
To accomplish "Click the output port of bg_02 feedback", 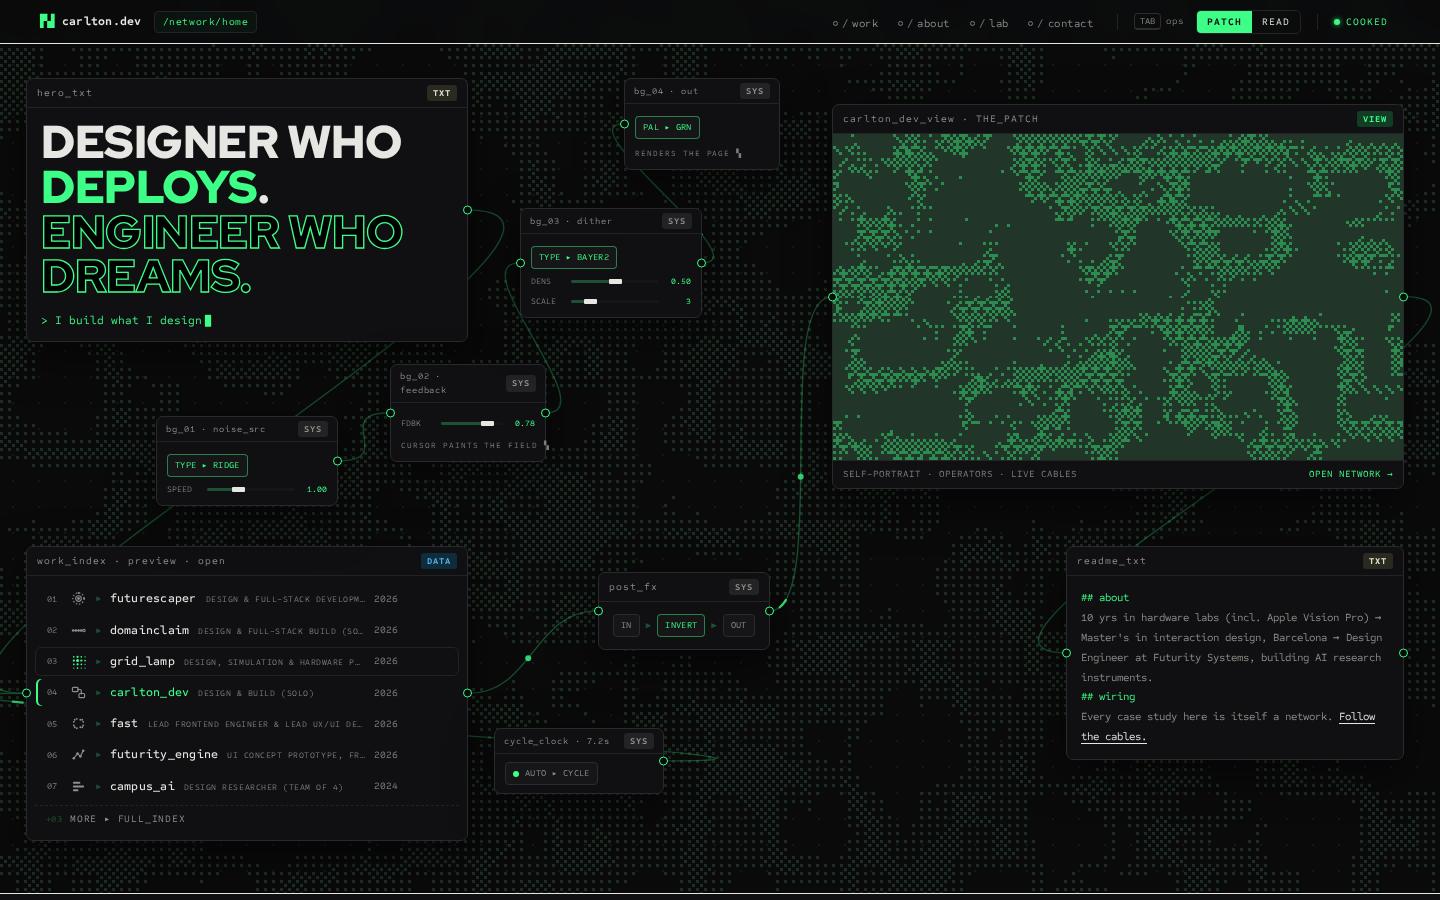I will point(545,413).
